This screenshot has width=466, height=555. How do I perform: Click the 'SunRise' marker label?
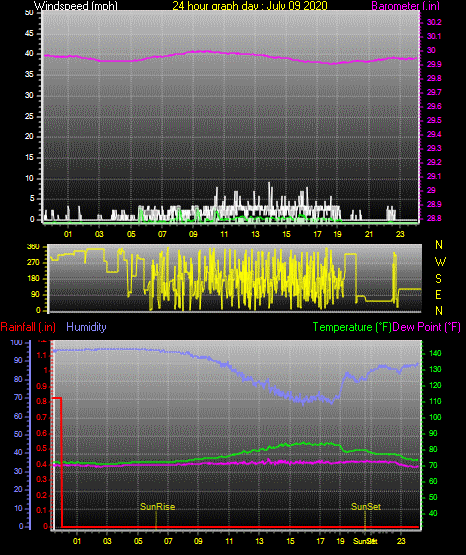pyautogui.click(x=157, y=507)
